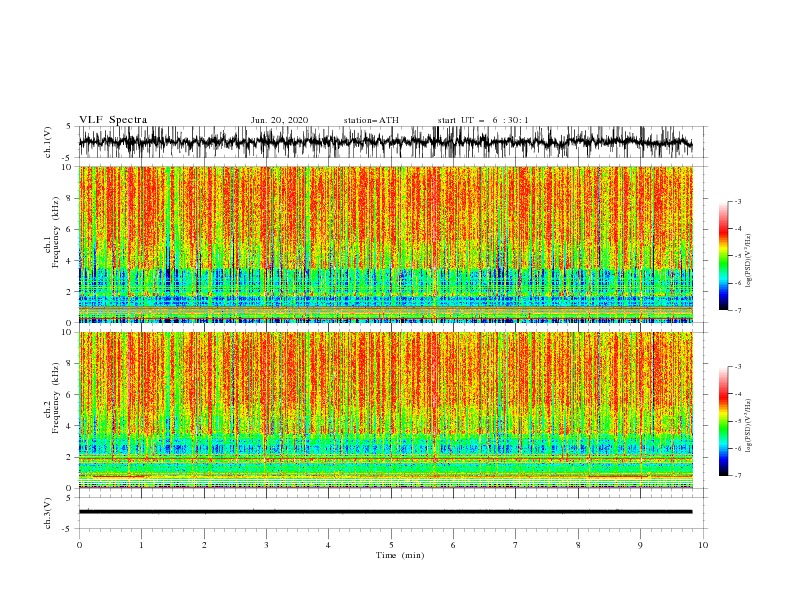
Task: Click the log(PSD) label beside ch.1 color bar
Action: coord(749,261)
